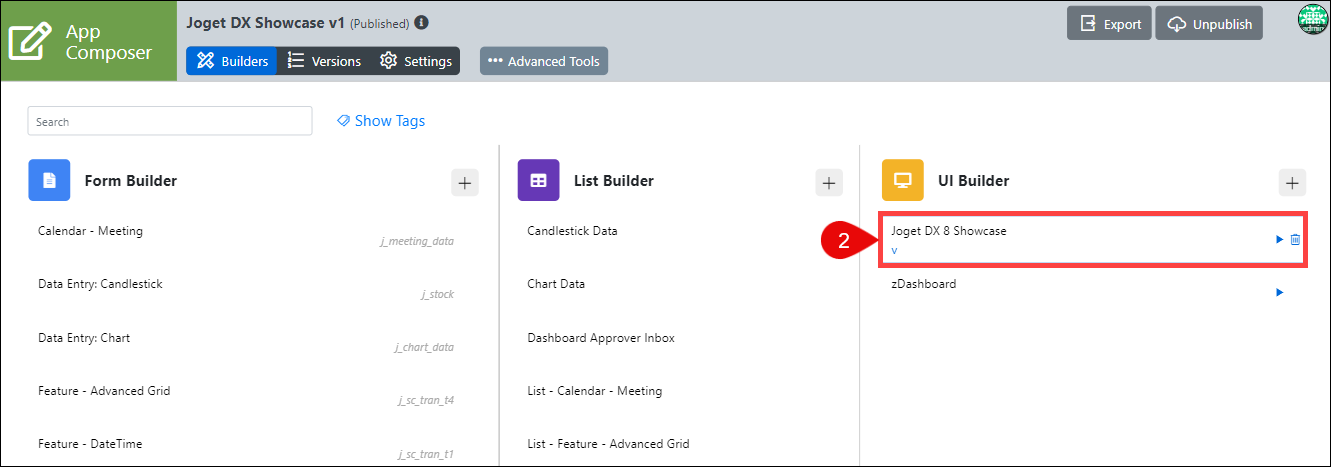
Task: Open the Candlestick Data list
Action: (x=572, y=231)
